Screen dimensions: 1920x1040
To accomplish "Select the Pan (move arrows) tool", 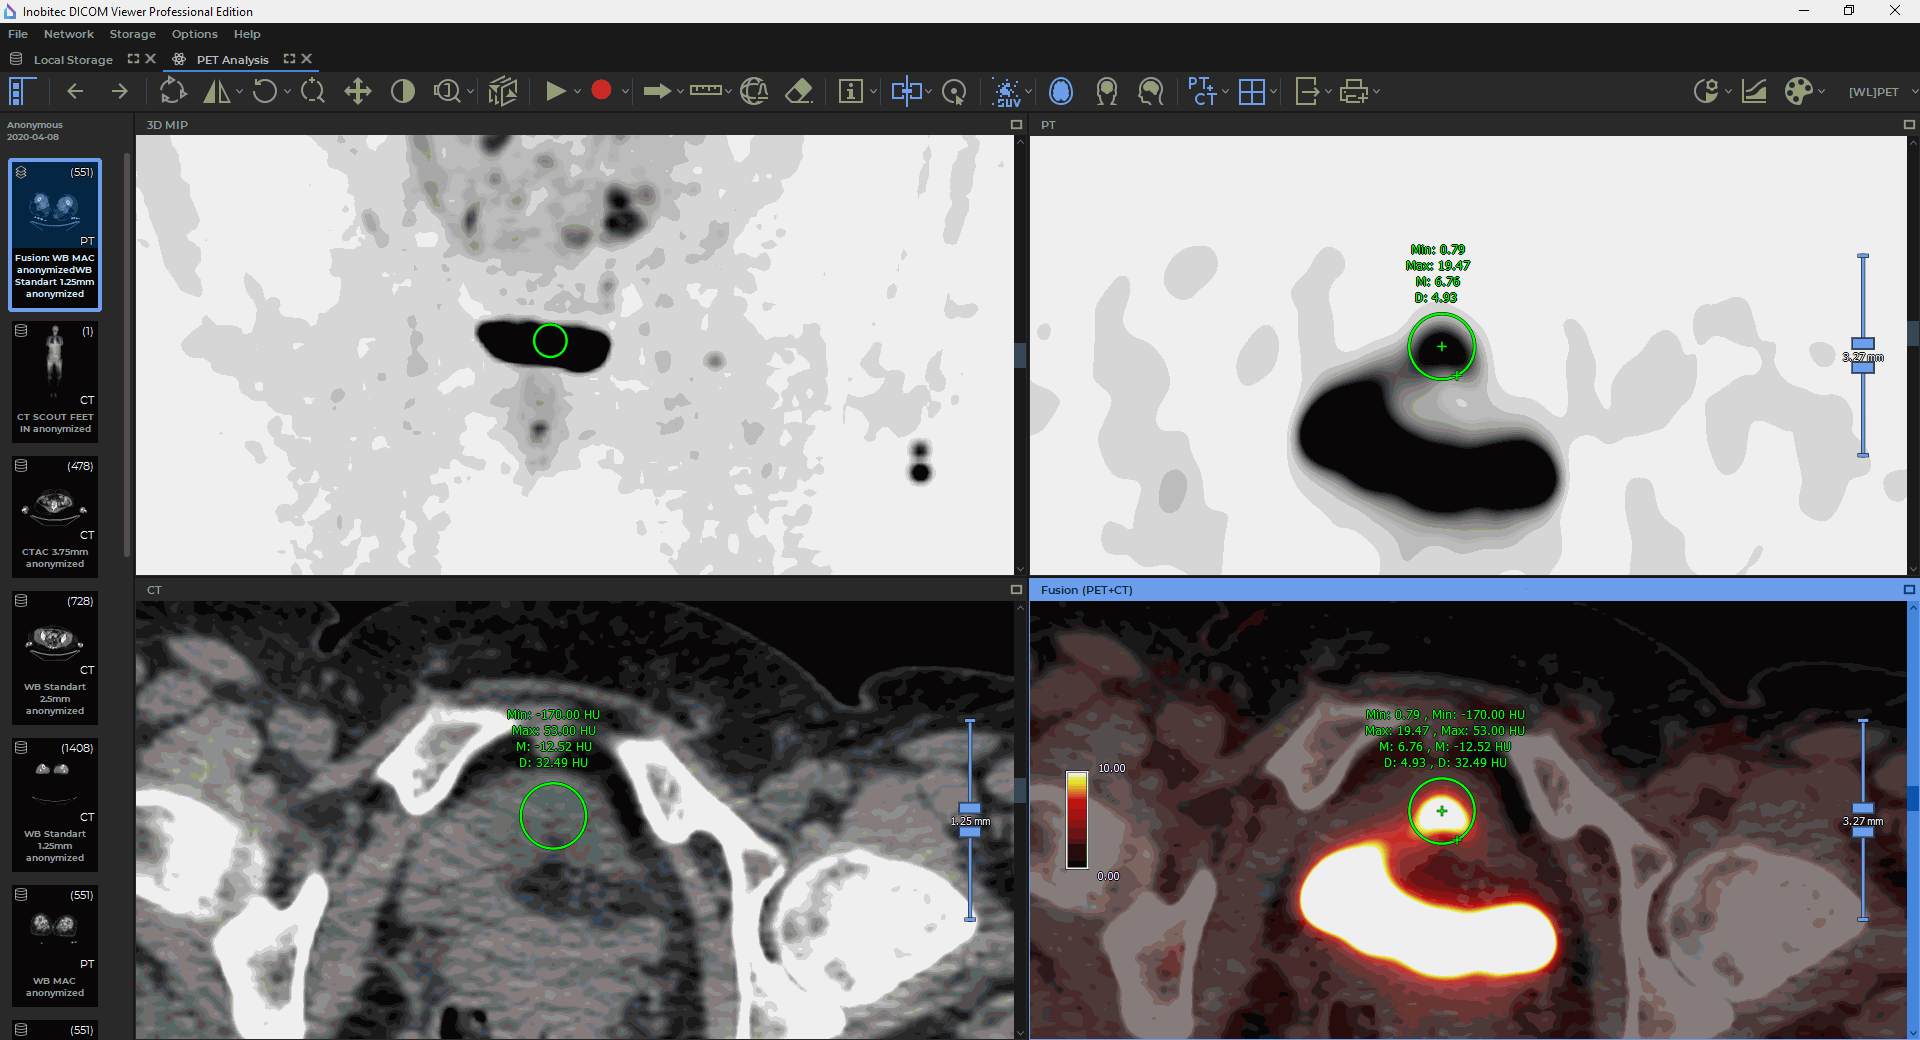I will 357,92.
